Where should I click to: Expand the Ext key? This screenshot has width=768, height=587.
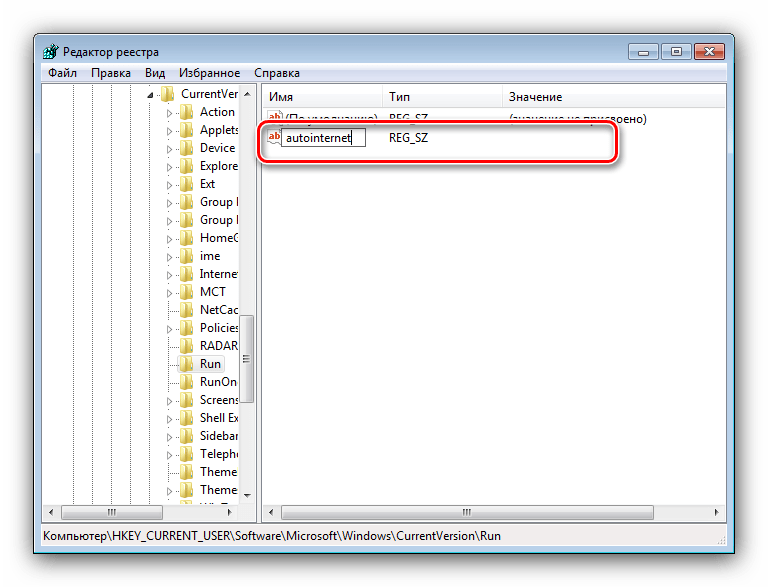pos(169,185)
